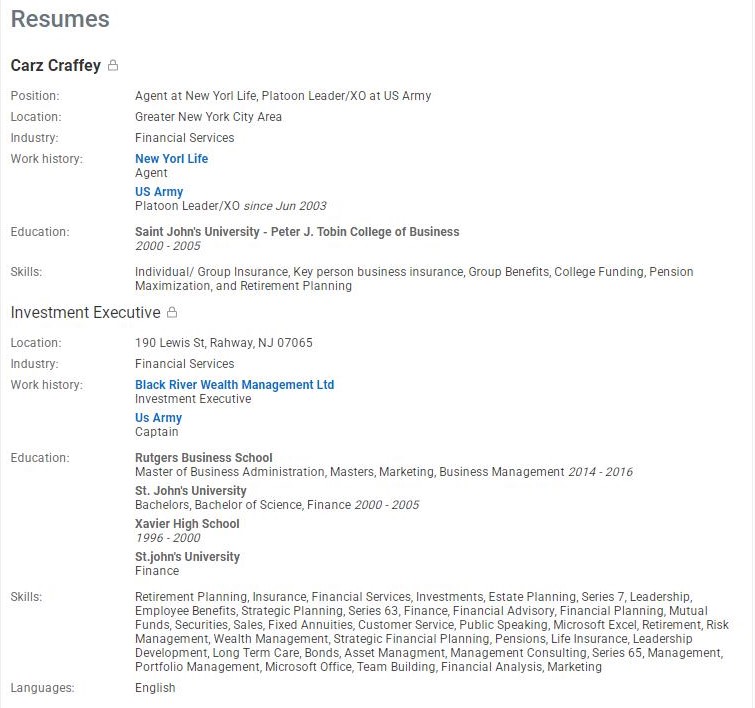The width and height of the screenshot is (755, 708).
Task: Click the 190 Lewis St, Rahway address
Action: (x=223, y=343)
